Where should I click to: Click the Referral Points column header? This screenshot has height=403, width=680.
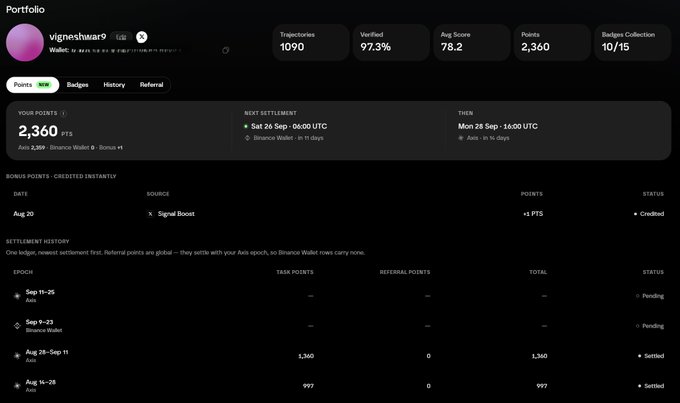tap(405, 272)
